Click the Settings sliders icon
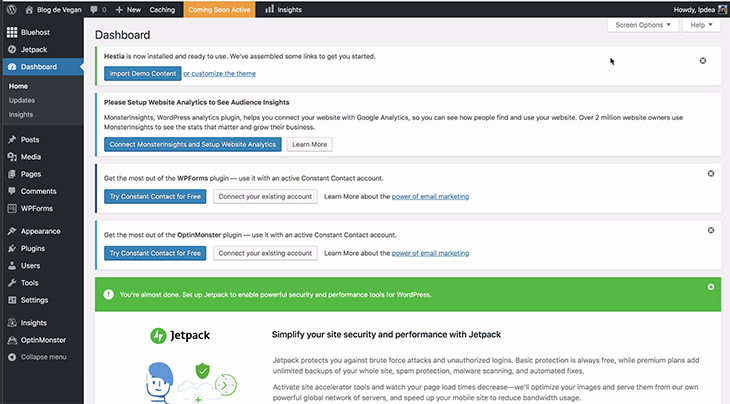This screenshot has width=730, height=404. click(x=12, y=300)
